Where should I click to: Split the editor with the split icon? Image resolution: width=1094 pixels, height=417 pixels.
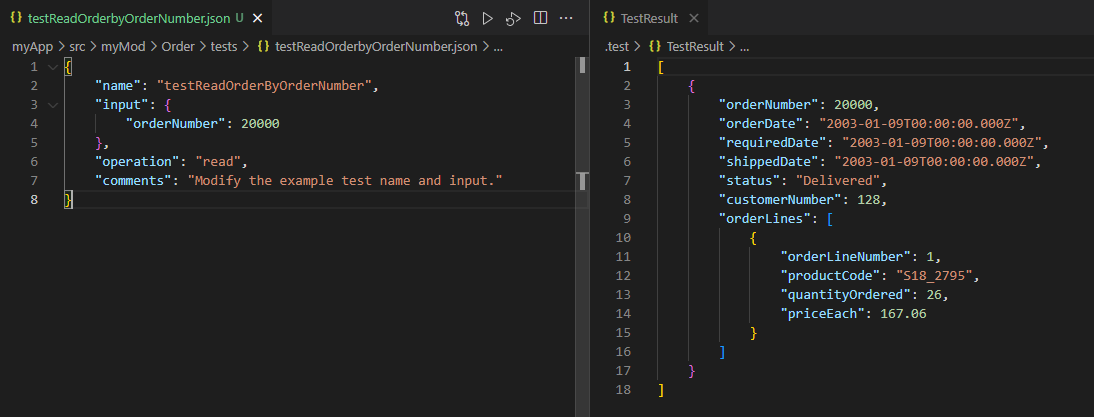540,18
